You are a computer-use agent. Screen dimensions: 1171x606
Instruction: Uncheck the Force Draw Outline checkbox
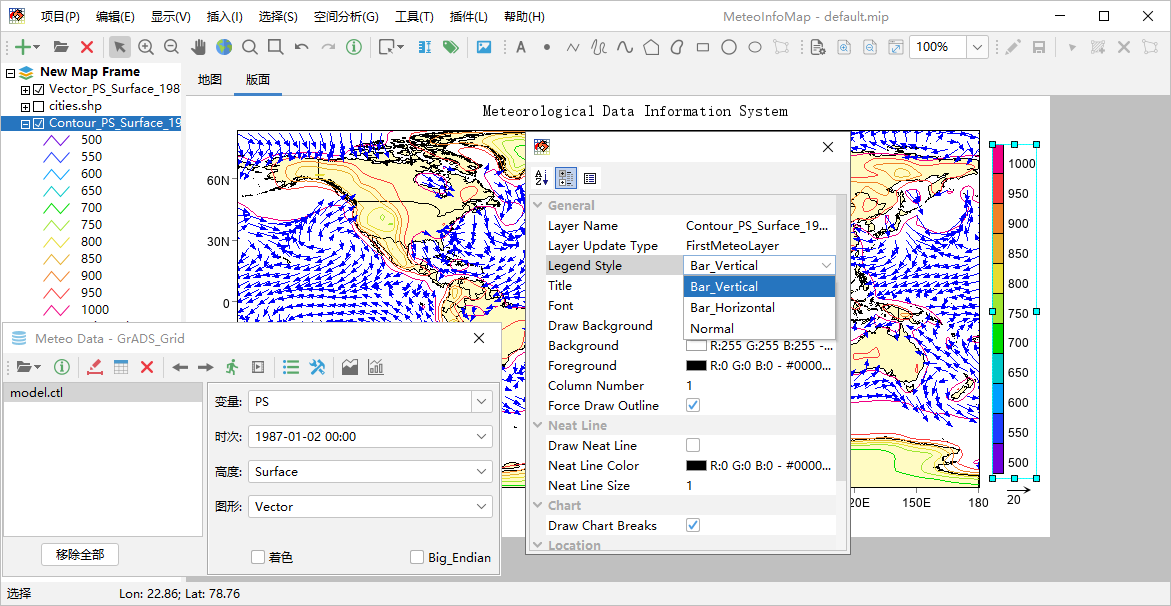(x=693, y=405)
